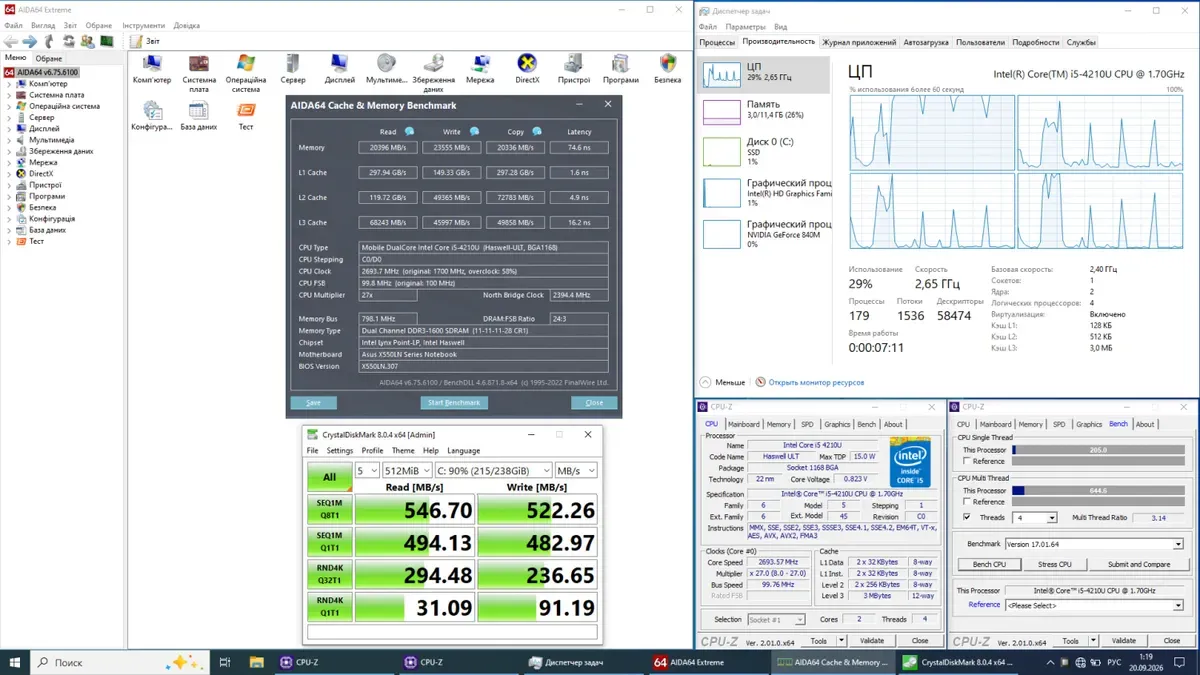The width and height of the screenshot is (1200, 675).
Task: Click the Start Benchmark button
Action: click(x=454, y=403)
